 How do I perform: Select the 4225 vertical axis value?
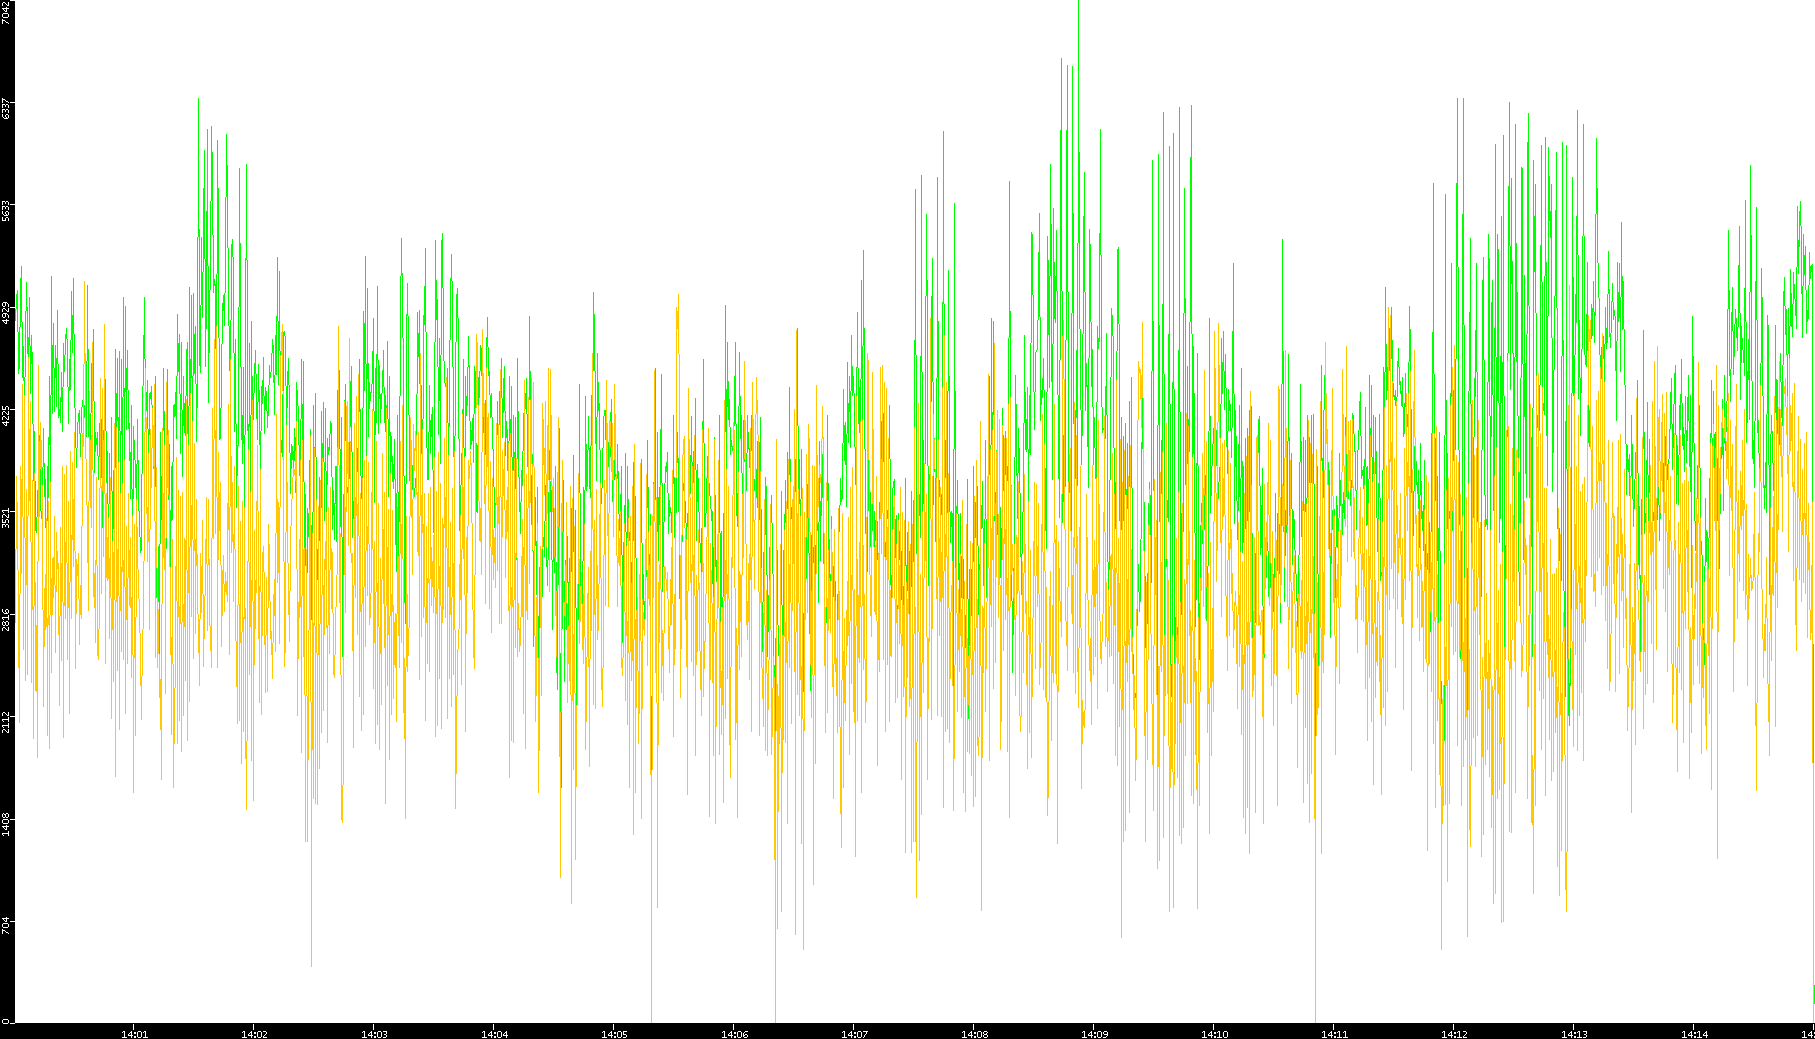pyautogui.click(x=6, y=416)
